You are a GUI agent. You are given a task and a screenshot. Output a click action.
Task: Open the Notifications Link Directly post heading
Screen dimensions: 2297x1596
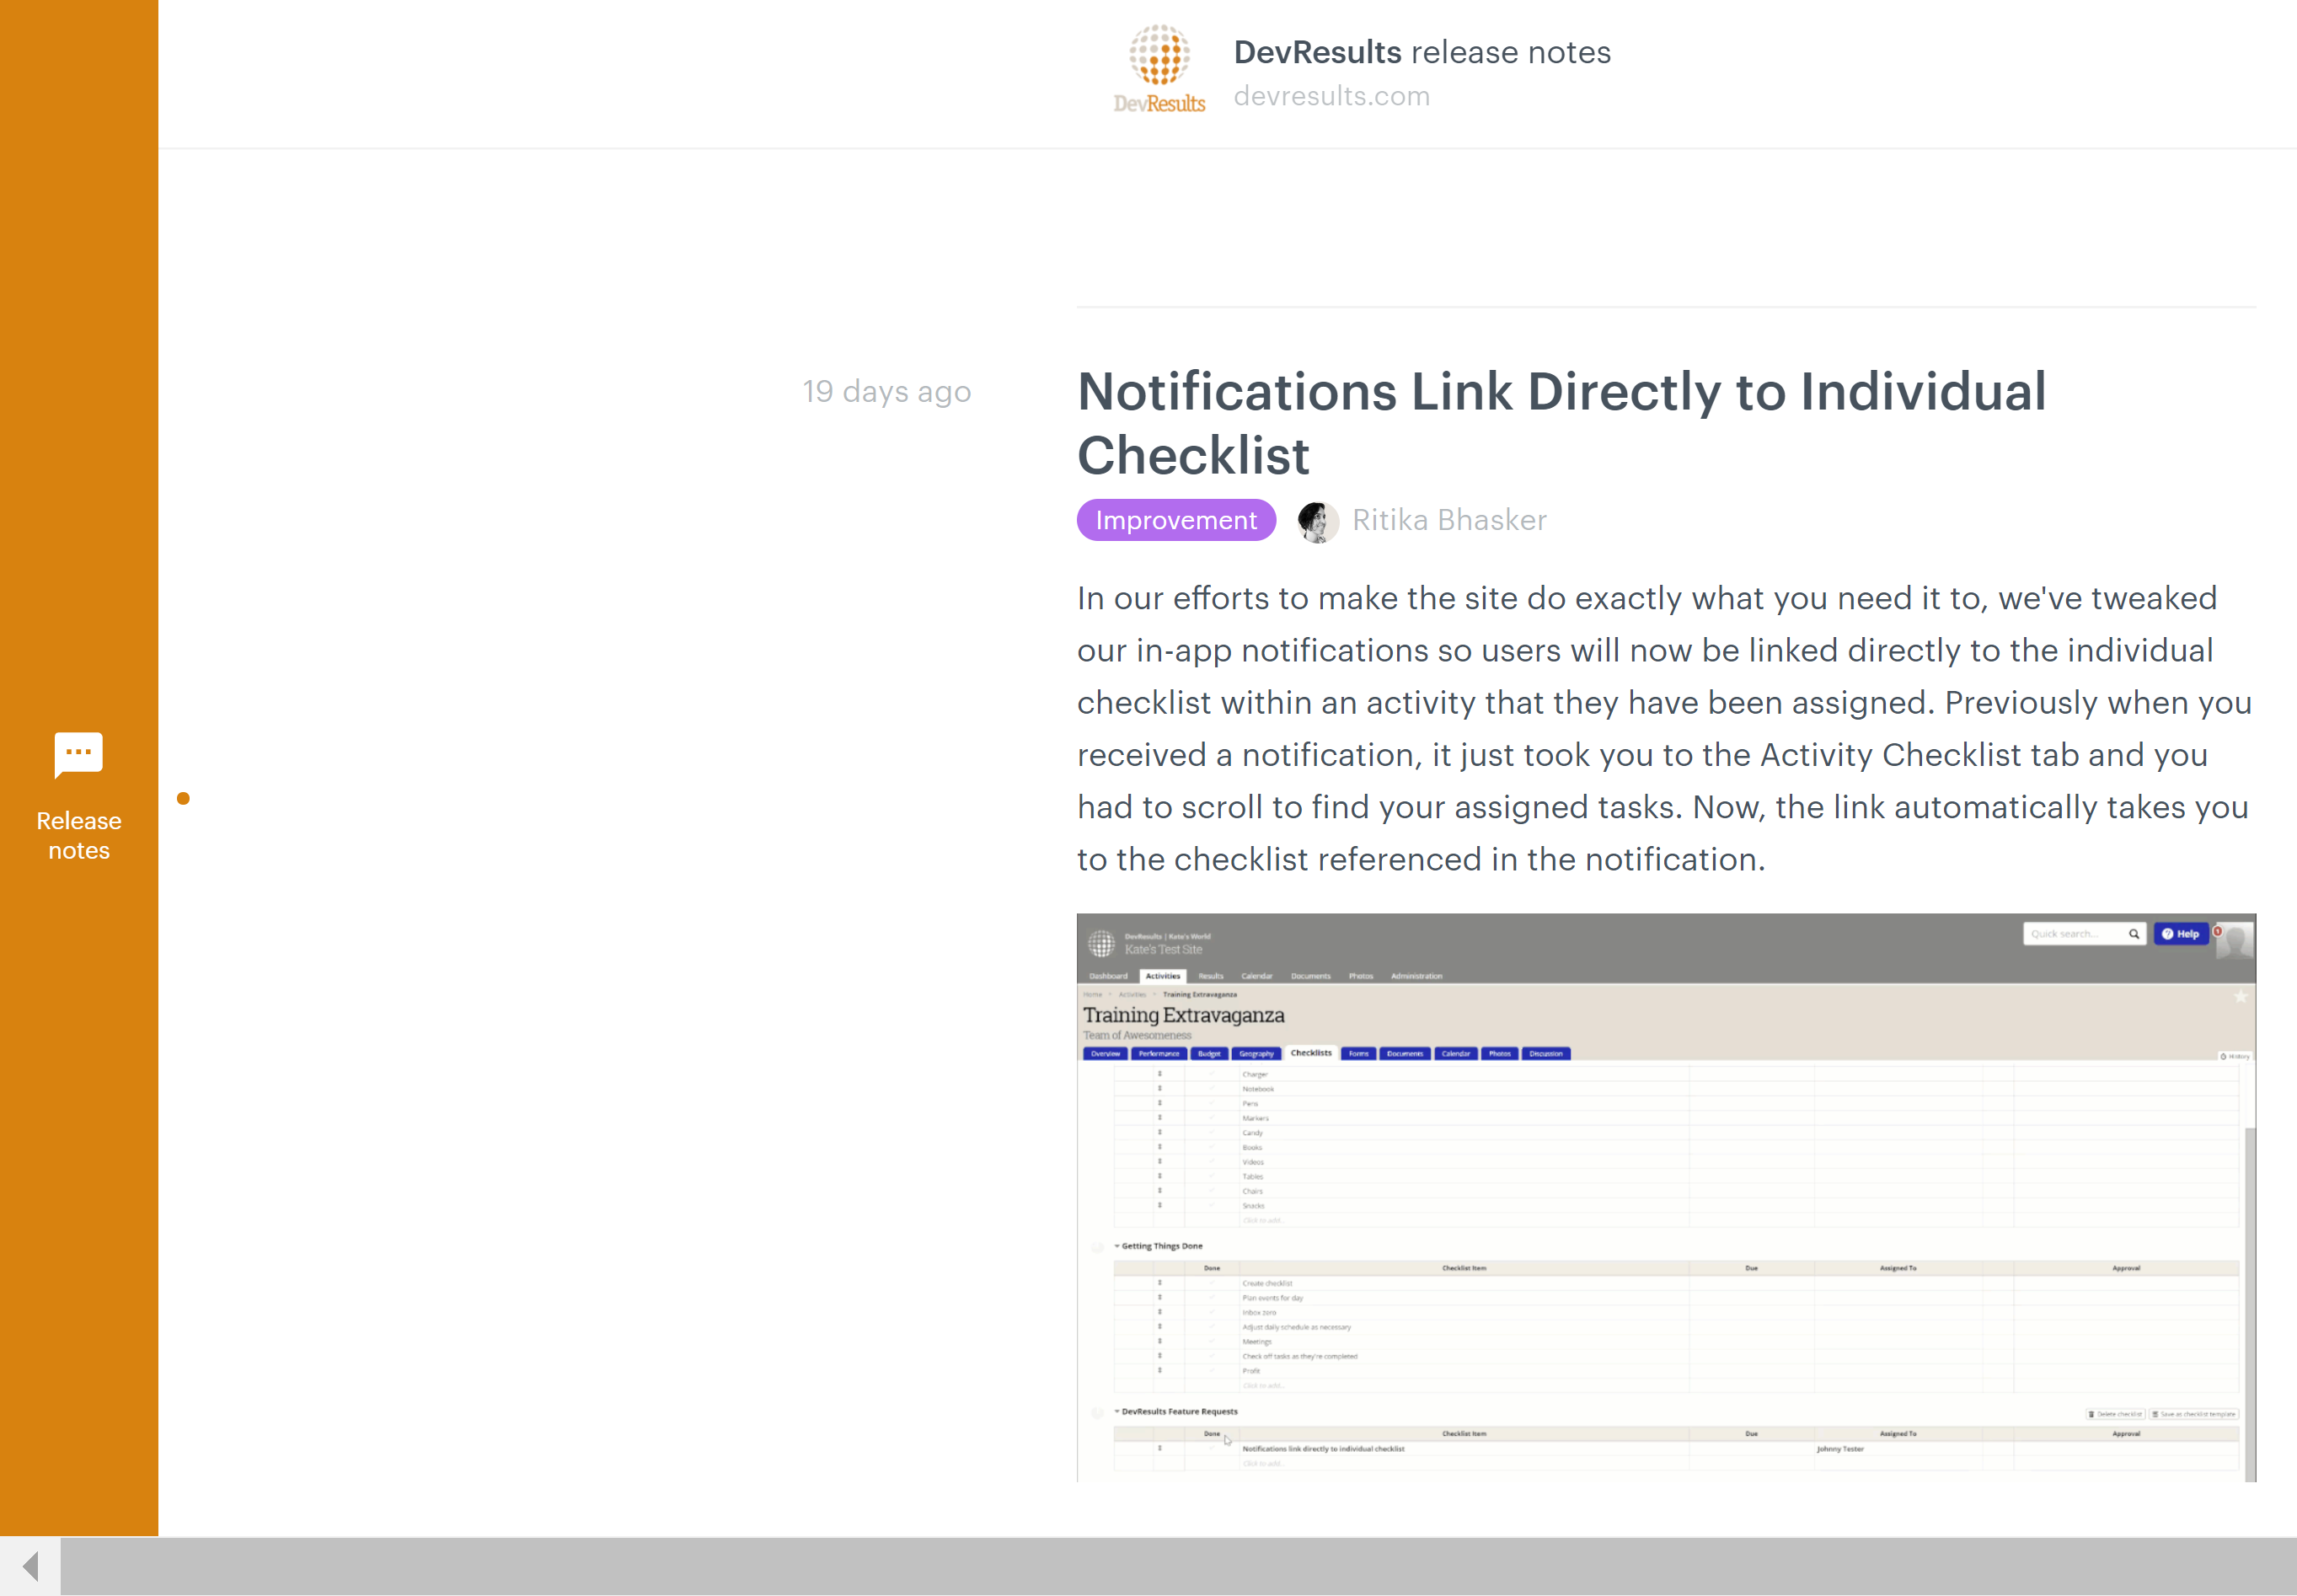click(1561, 423)
